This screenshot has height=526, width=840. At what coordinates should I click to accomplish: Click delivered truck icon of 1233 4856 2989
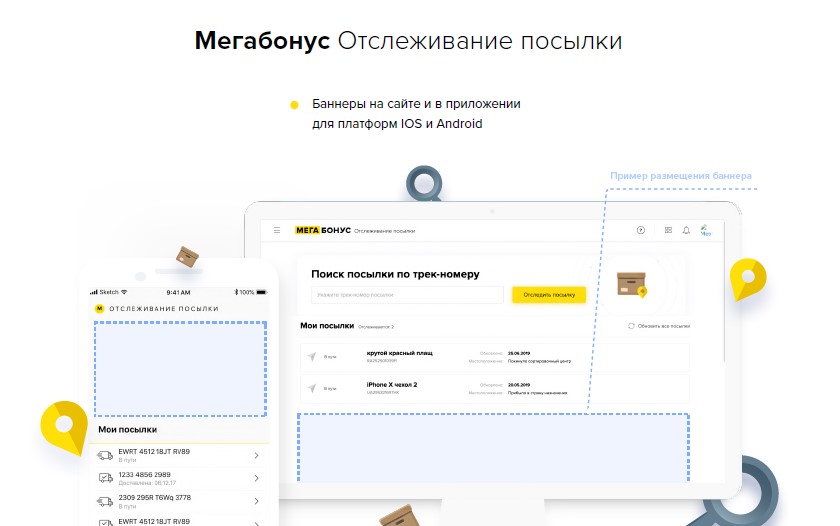point(106,478)
